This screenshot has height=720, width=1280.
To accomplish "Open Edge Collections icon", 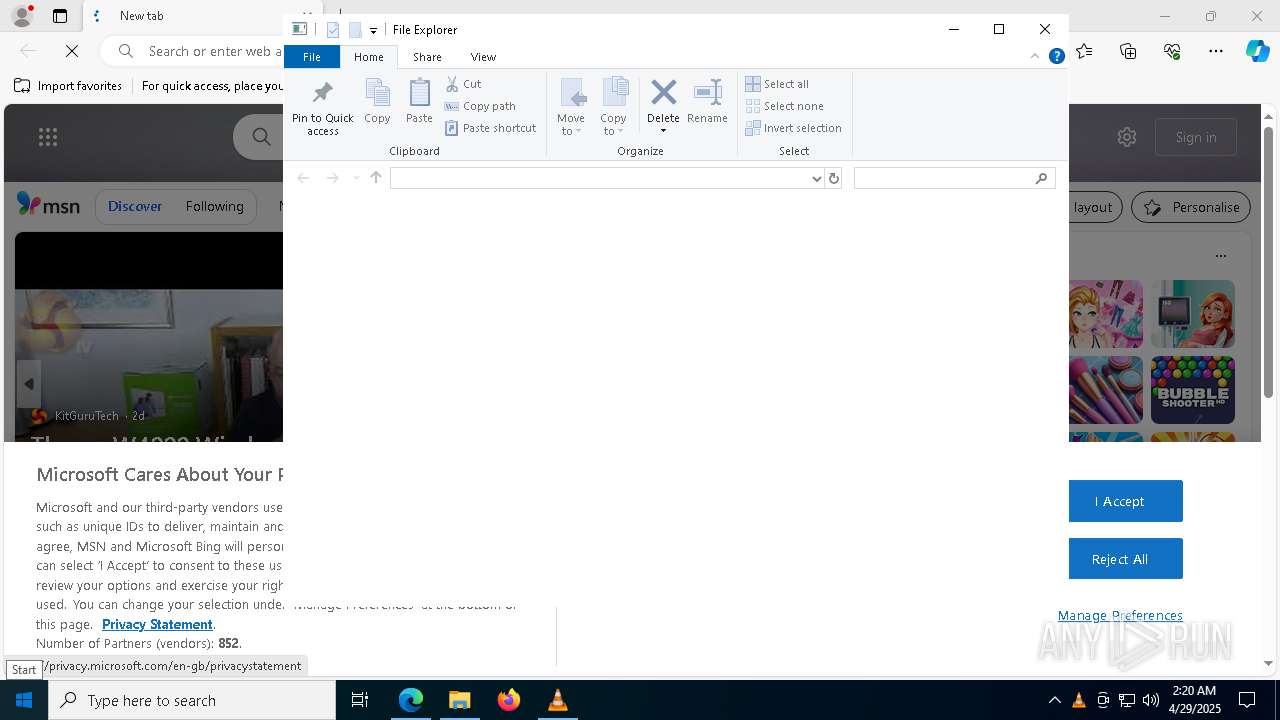I will 1128,51.
